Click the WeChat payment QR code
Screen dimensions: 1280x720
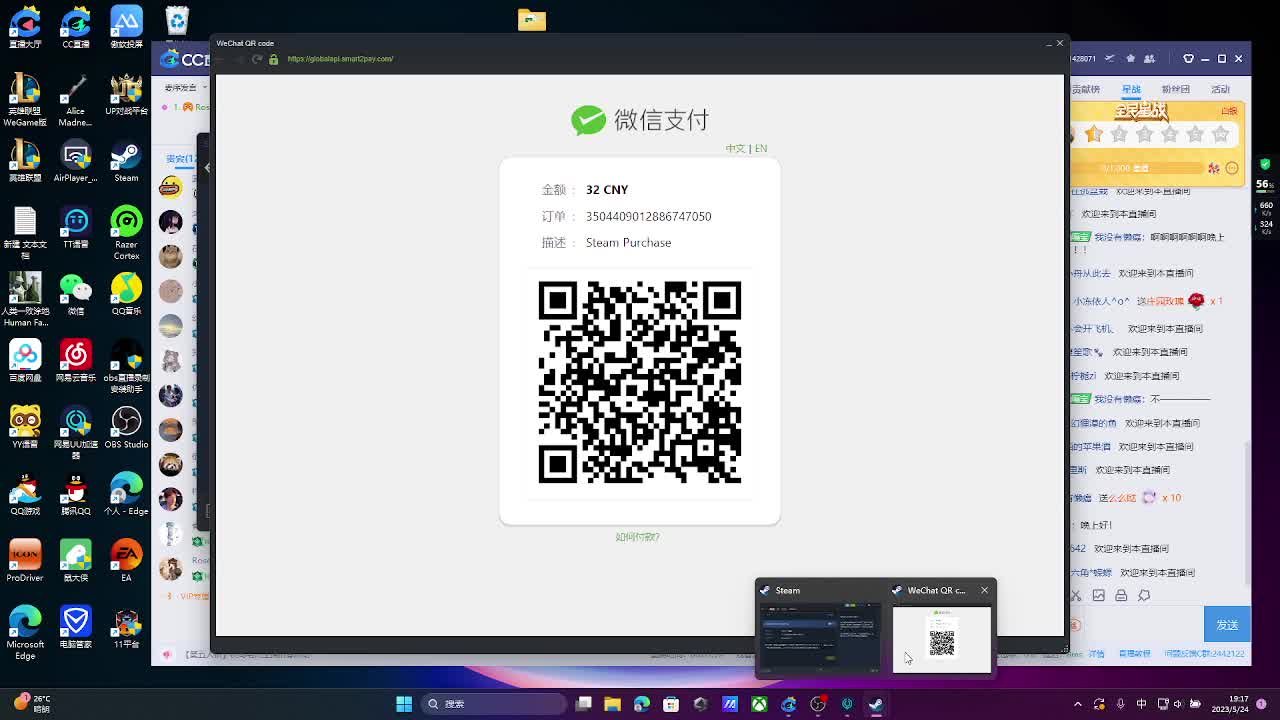point(640,382)
